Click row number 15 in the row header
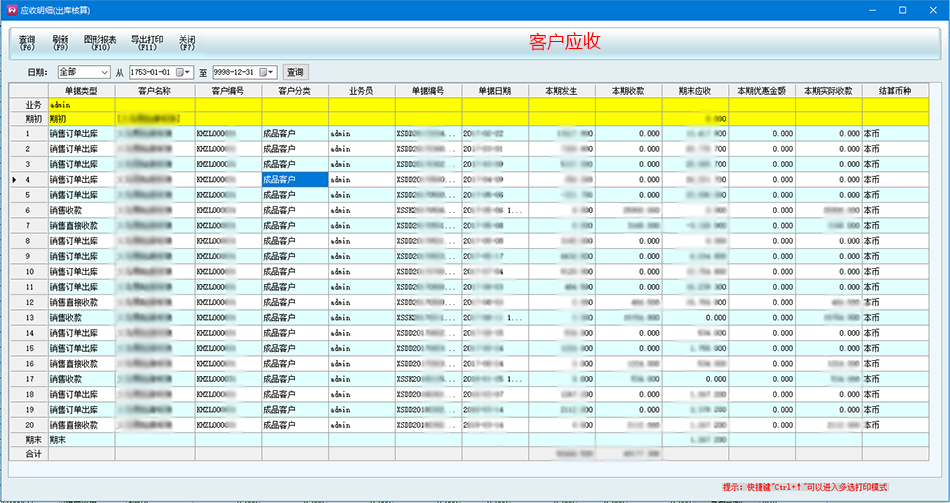 point(29,348)
